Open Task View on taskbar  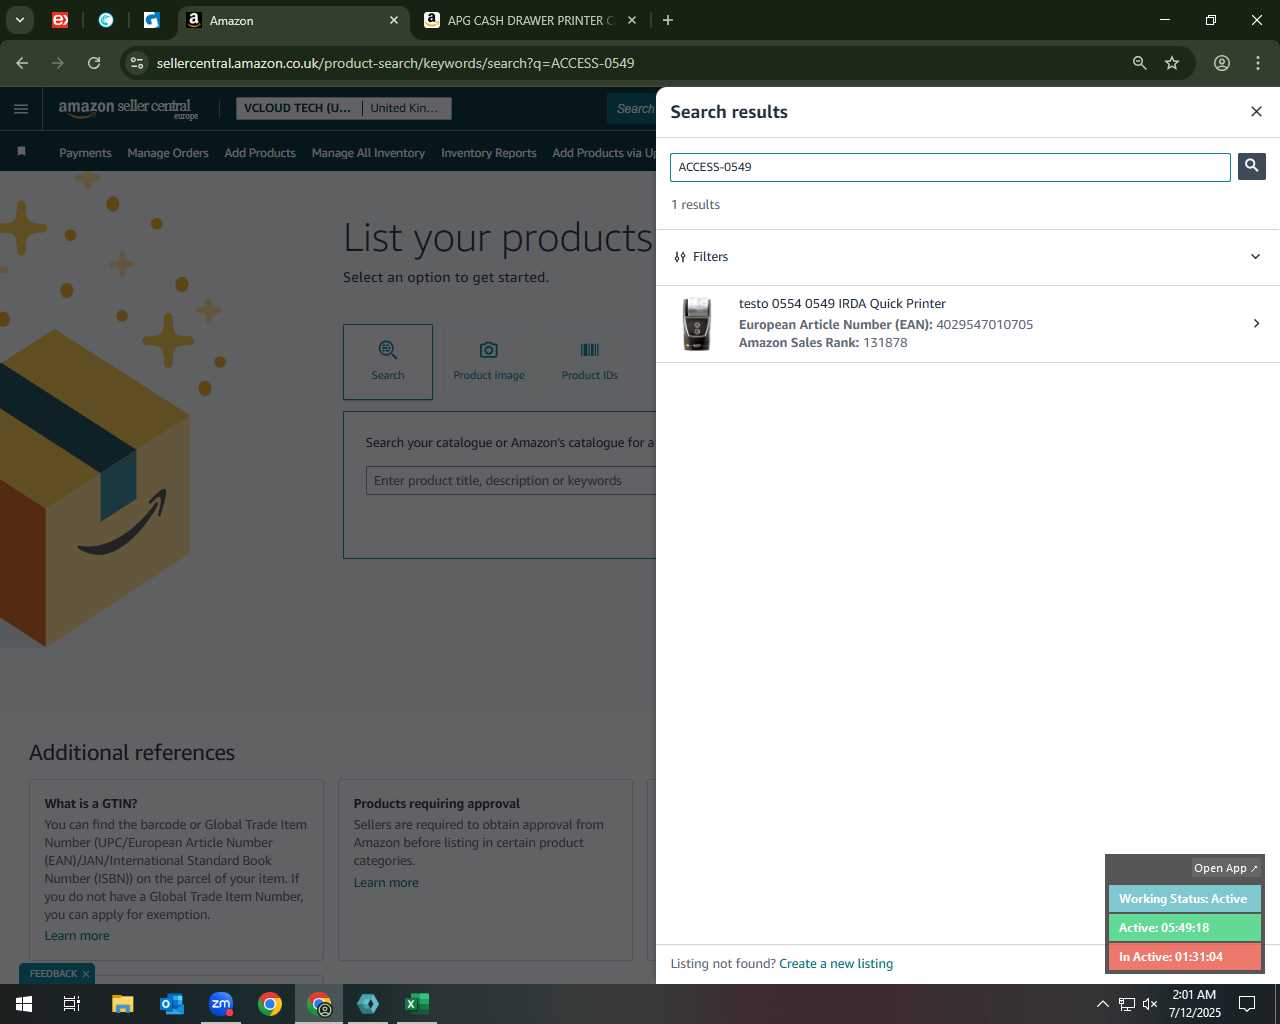tap(72, 1004)
